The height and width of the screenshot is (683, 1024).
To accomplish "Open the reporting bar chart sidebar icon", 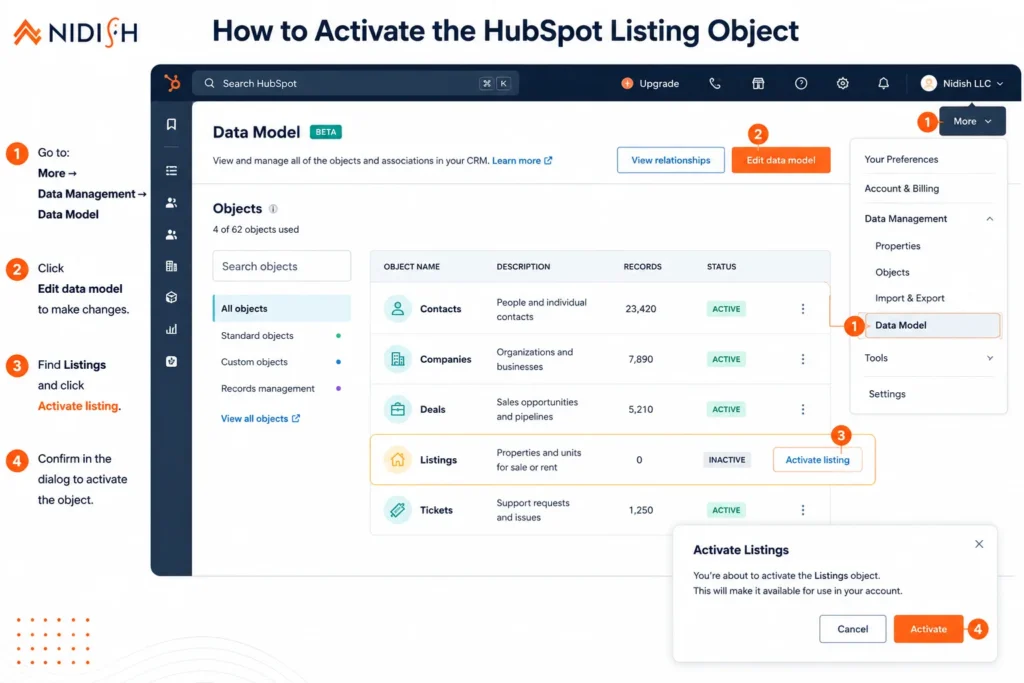I will pyautogui.click(x=171, y=329).
